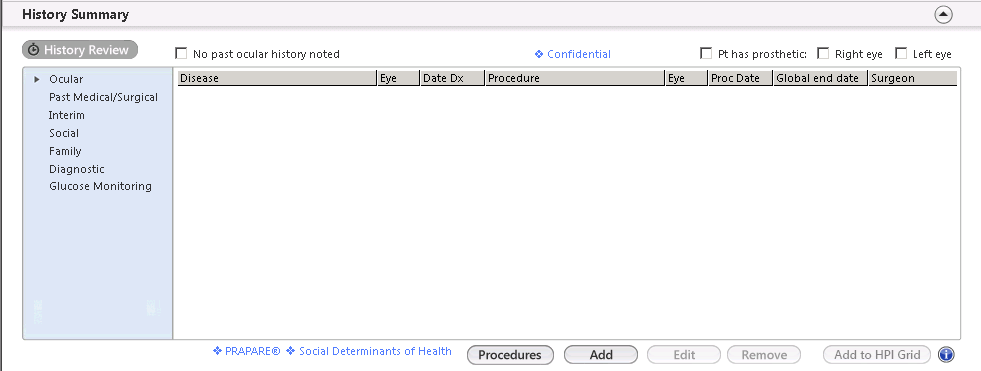The image size is (981, 371).
Task: Enable the Left eye prosthetic checkbox
Action: (x=901, y=54)
